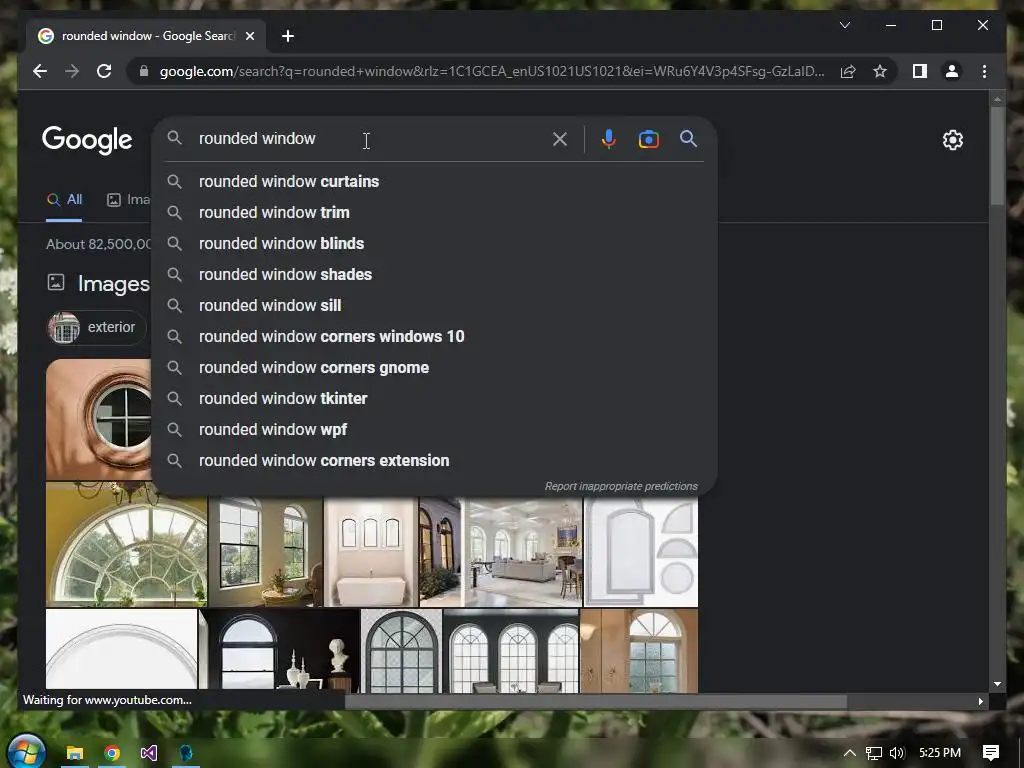The image size is (1024, 768).
Task: Switch to the All results tab
Action: point(64,200)
